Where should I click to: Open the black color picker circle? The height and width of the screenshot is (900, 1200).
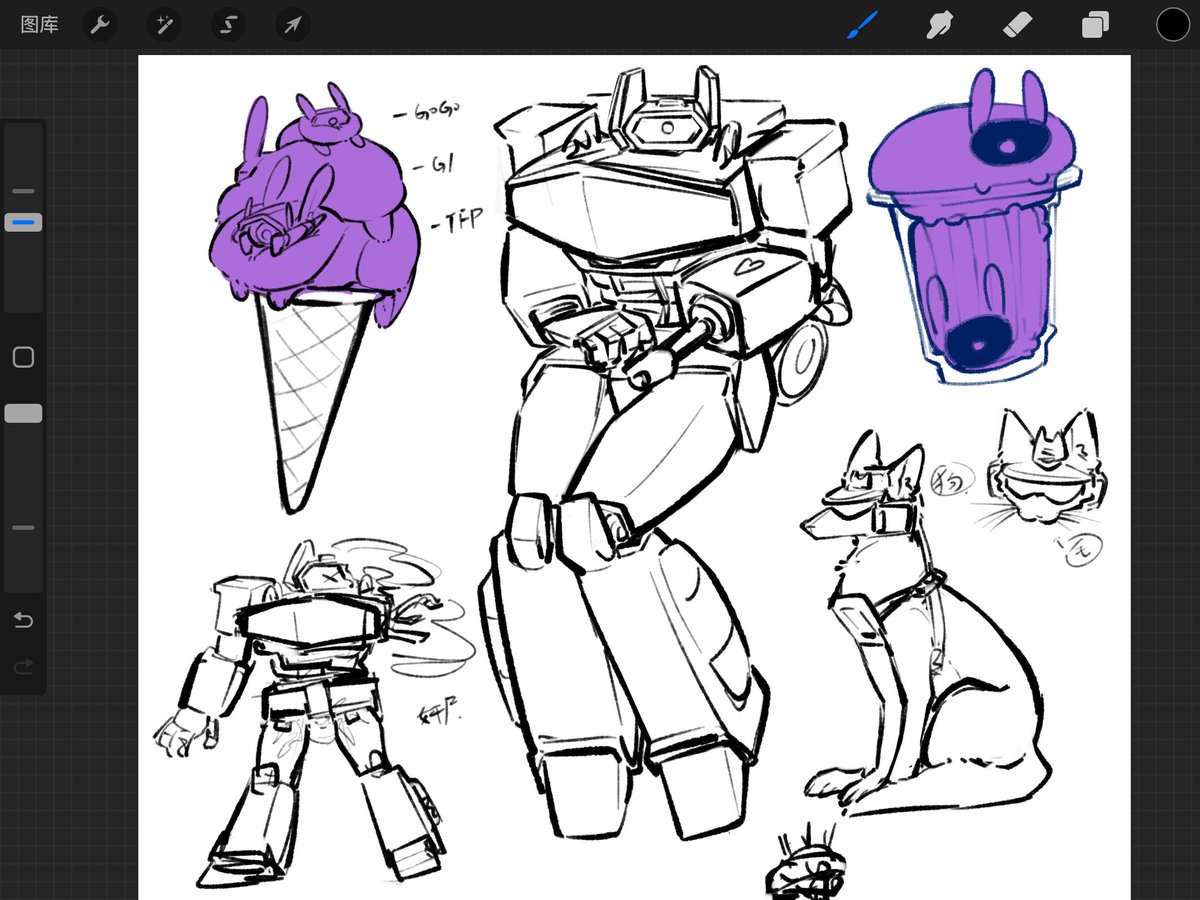[1173, 25]
